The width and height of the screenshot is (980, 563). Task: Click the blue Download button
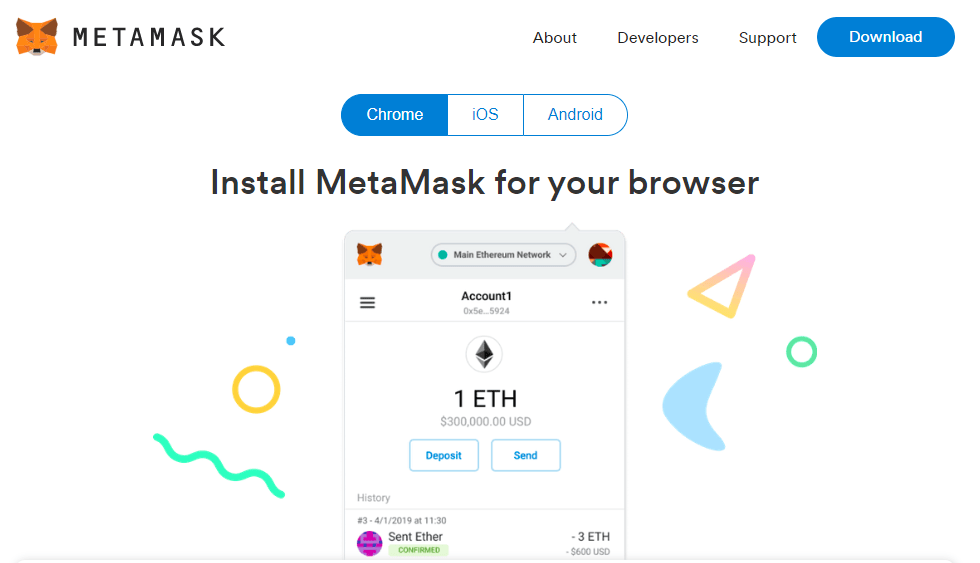tap(886, 37)
